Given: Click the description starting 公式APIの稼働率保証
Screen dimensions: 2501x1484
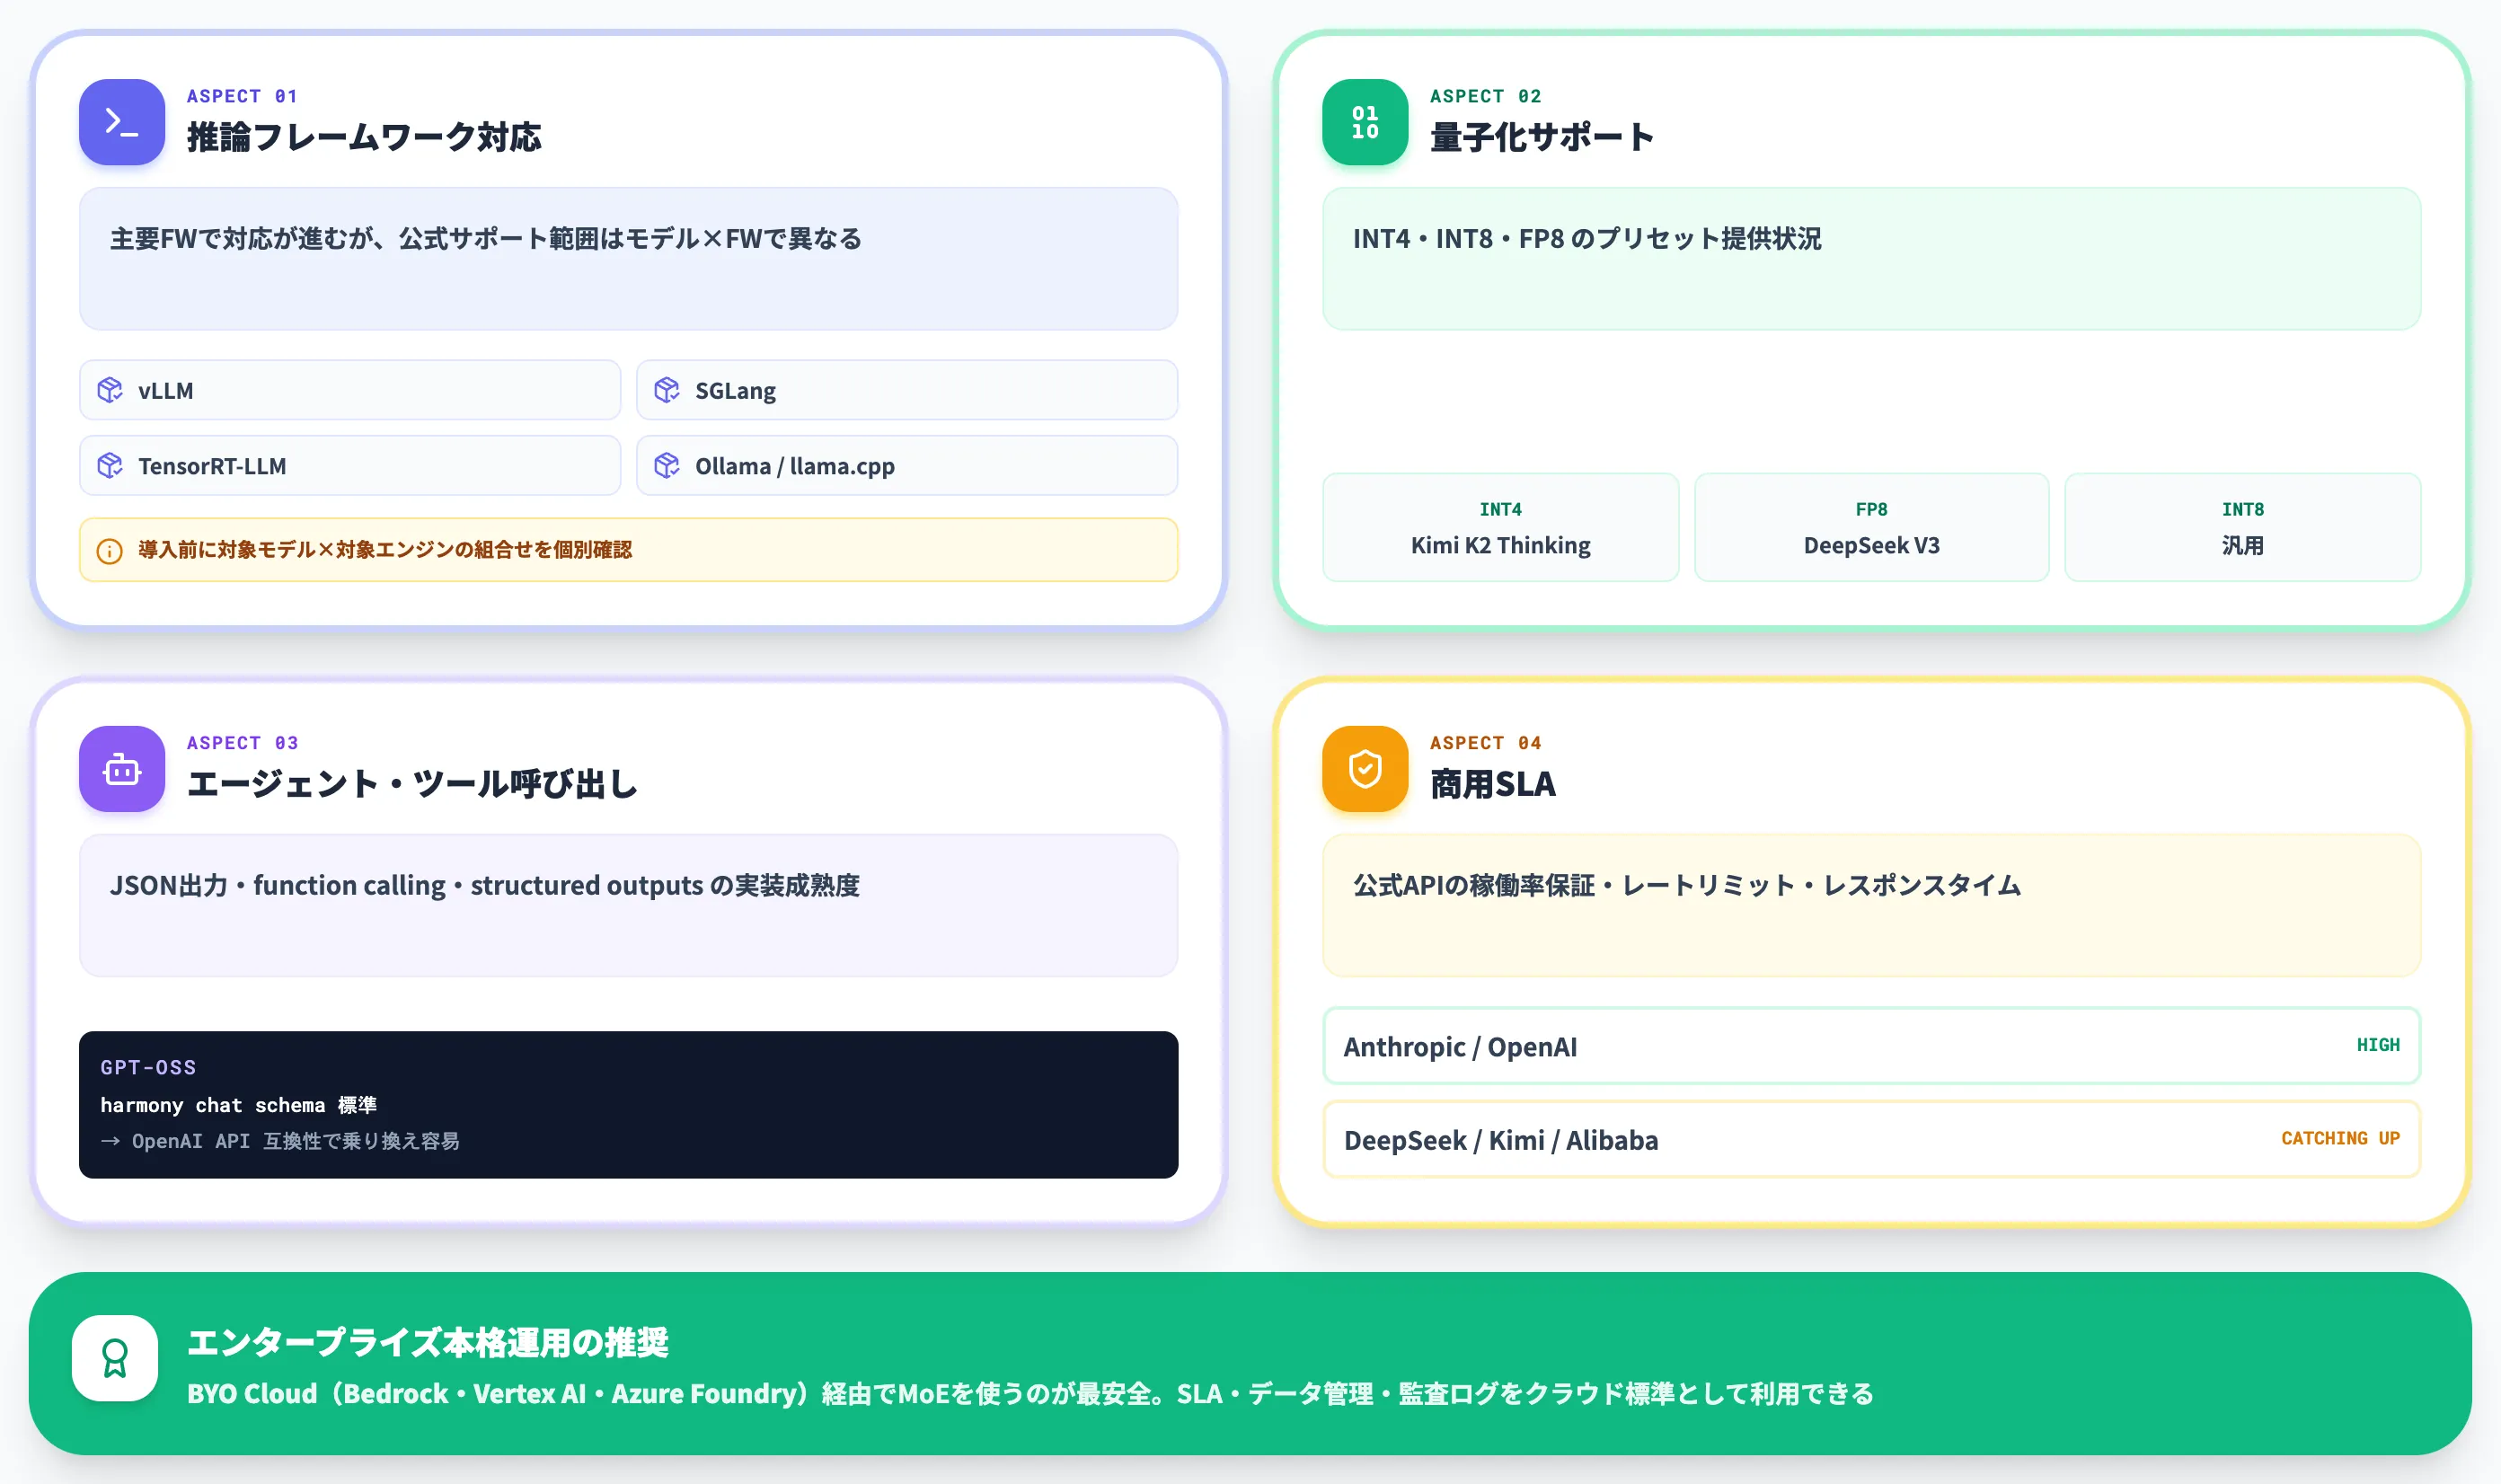Looking at the screenshot, I should (x=1687, y=886).
